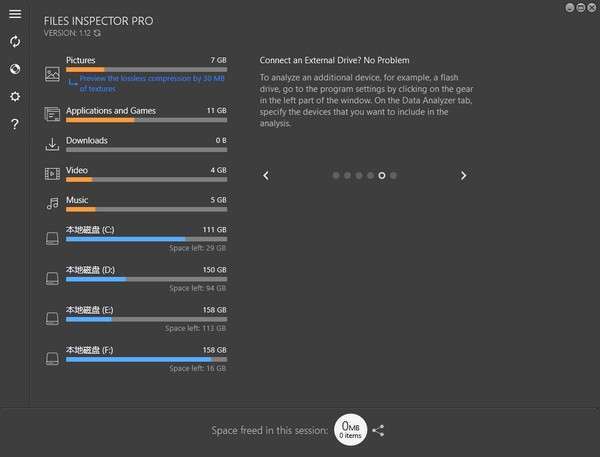Click the share icon beside space freed
The width and height of the screenshot is (600, 457).
pyautogui.click(x=378, y=430)
